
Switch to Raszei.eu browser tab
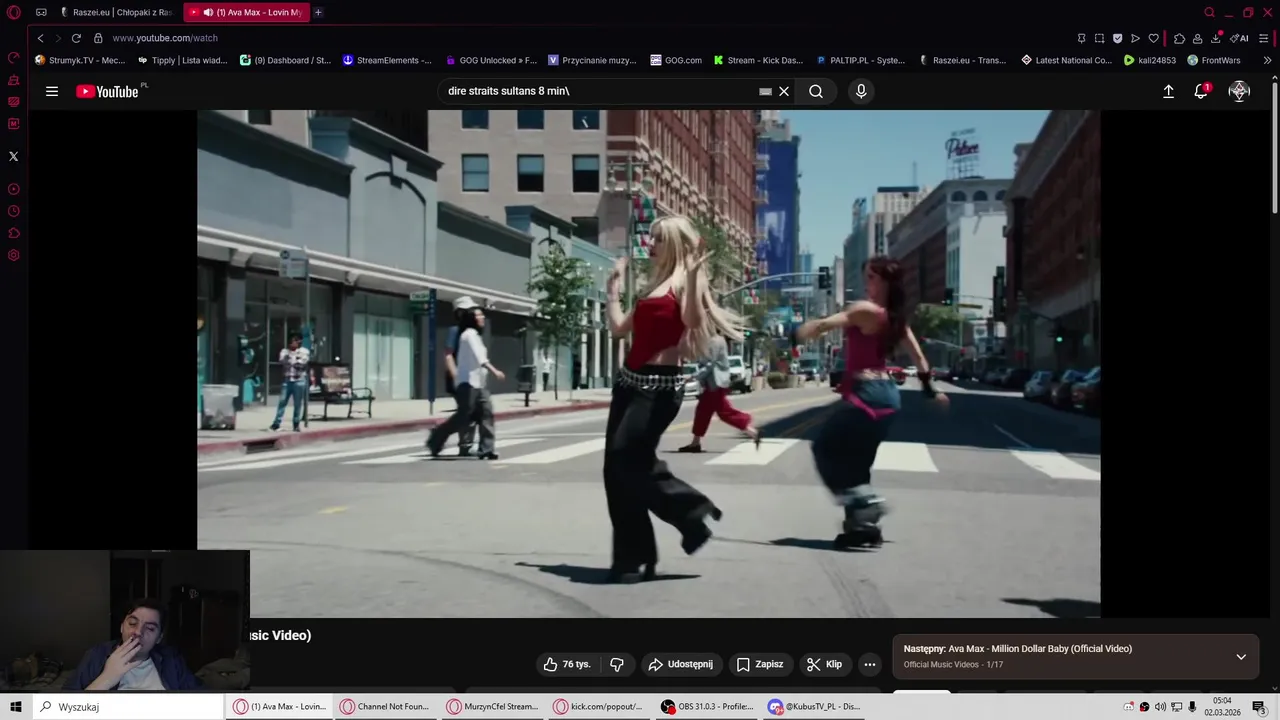coord(116,12)
